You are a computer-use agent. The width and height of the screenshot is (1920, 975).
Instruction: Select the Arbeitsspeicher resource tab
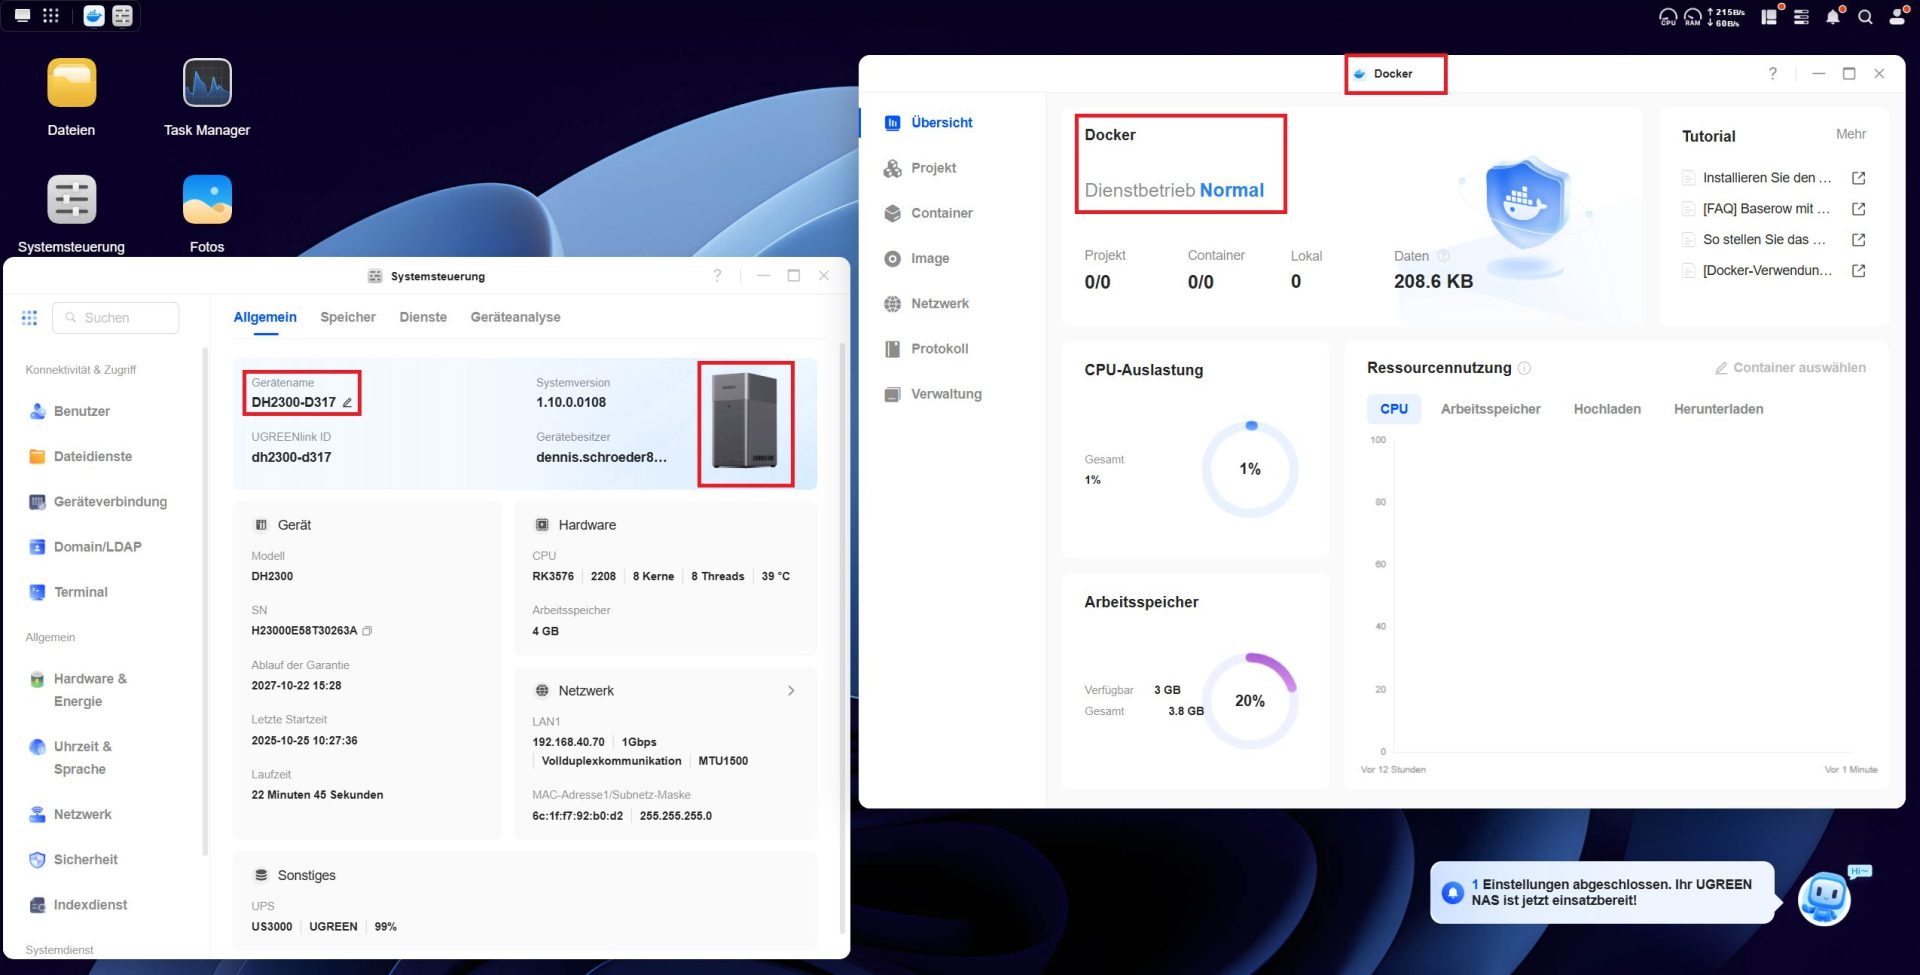(1490, 409)
